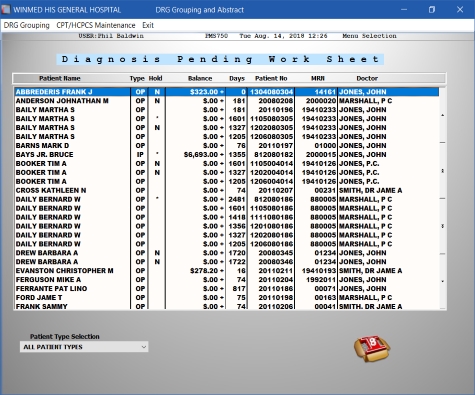Select the BARNS MARK D row

point(227,146)
